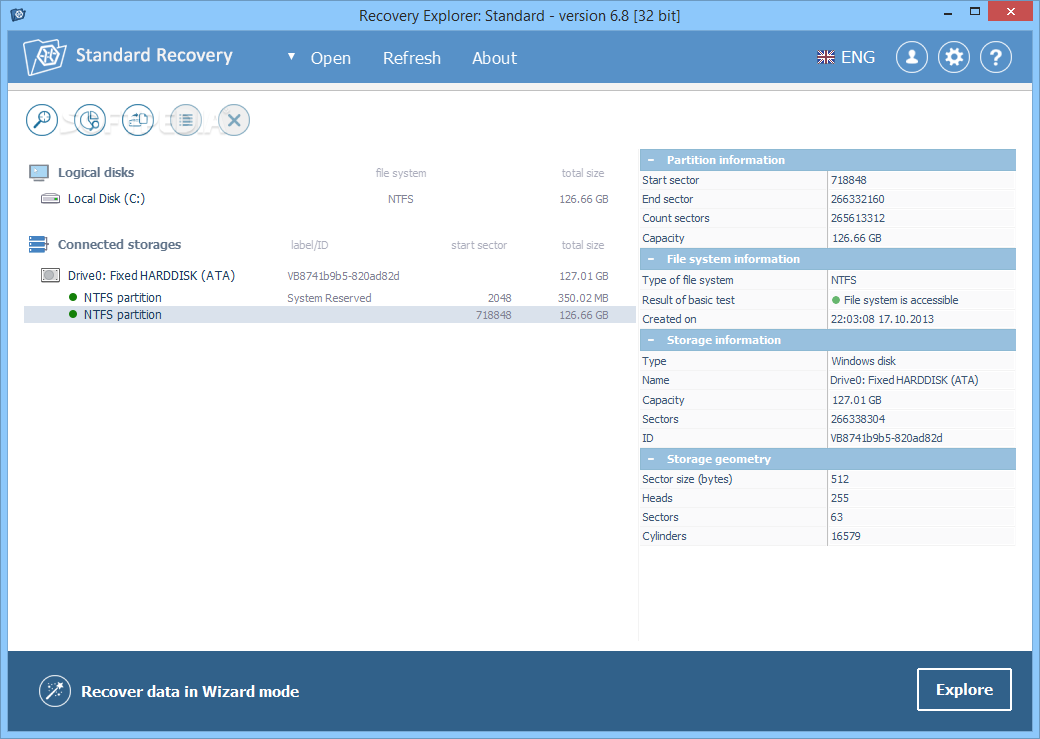Image resolution: width=1040 pixels, height=739 pixels.
Task: Open the user account icon
Action: pyautogui.click(x=911, y=57)
